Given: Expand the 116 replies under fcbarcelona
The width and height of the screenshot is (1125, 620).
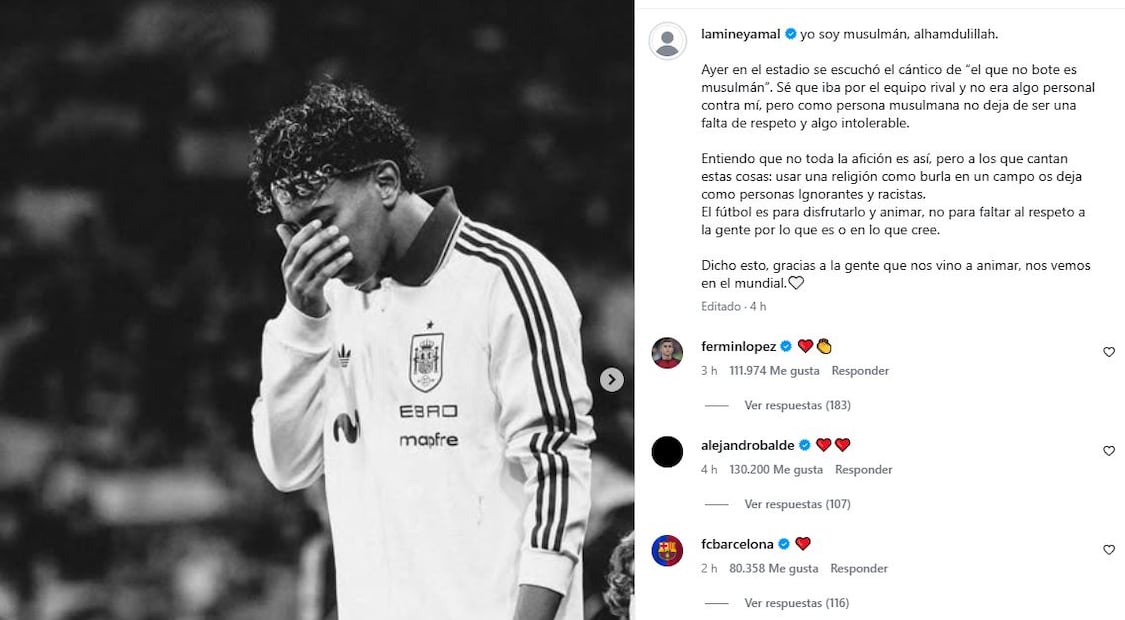Looking at the screenshot, I should [796, 603].
